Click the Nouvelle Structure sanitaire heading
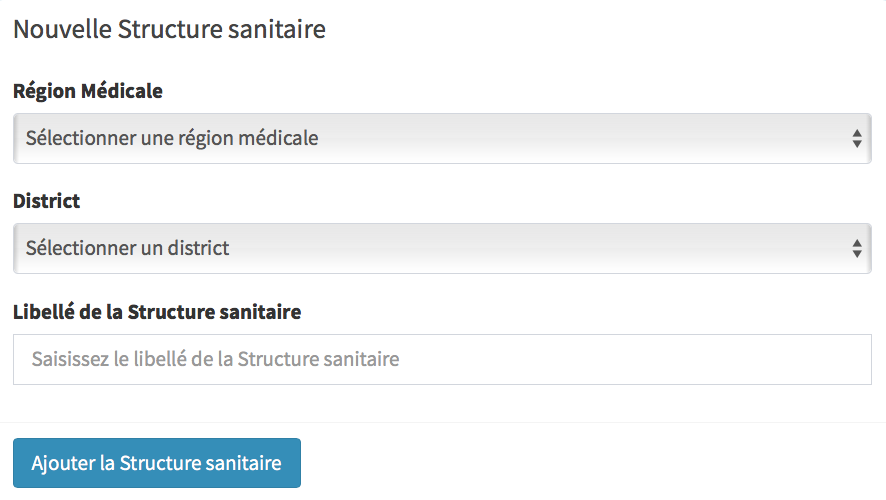886x500 pixels. pos(169,30)
